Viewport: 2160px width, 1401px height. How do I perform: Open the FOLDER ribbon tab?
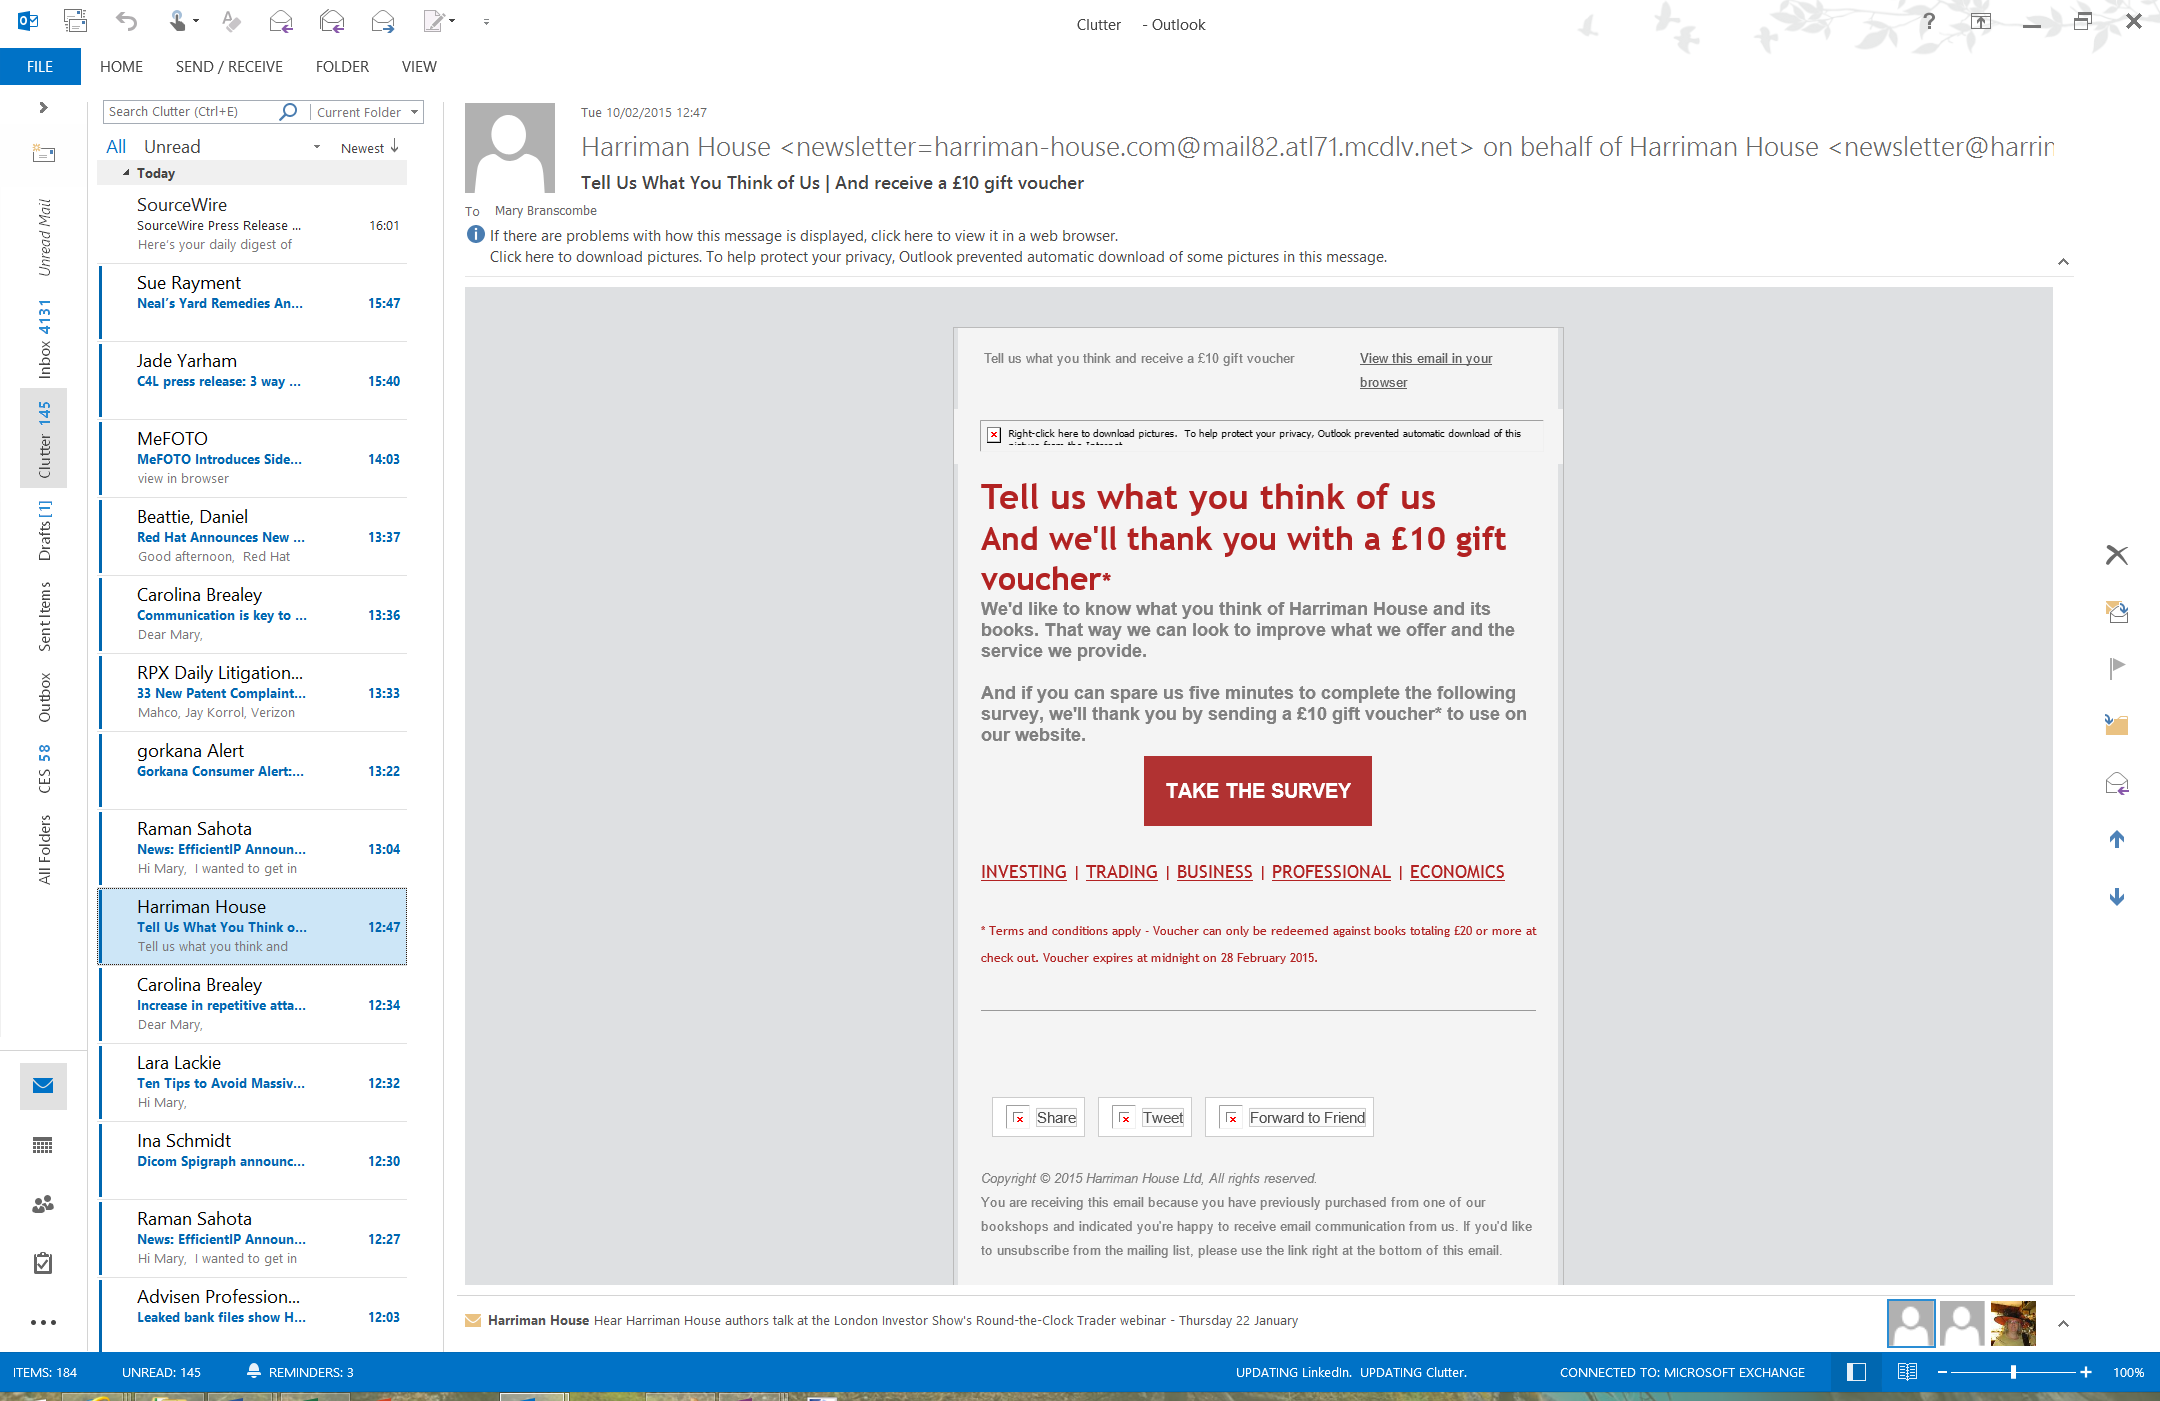[x=342, y=66]
